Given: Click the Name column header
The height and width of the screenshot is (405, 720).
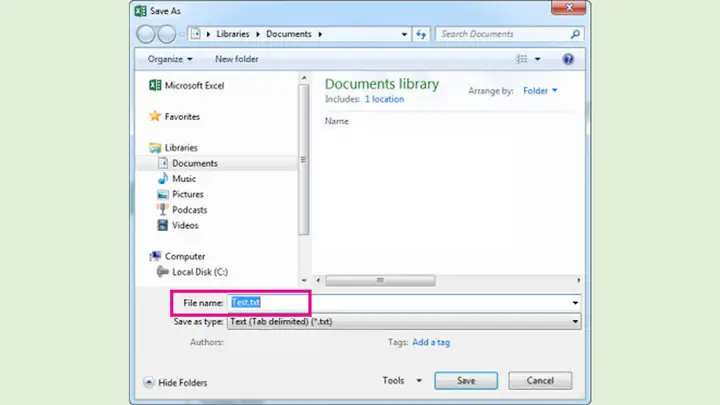Looking at the screenshot, I should [x=337, y=121].
